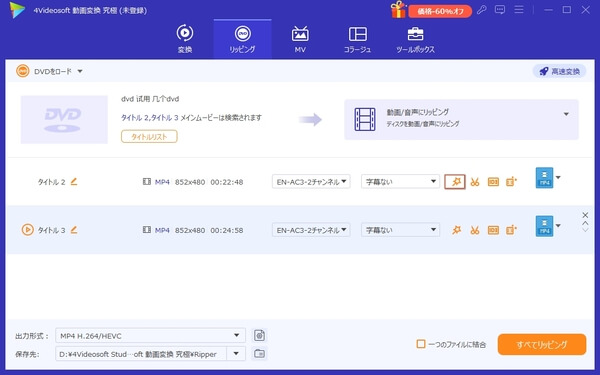Click the DVD disc thumbnail
600x375 pixels.
(64, 119)
